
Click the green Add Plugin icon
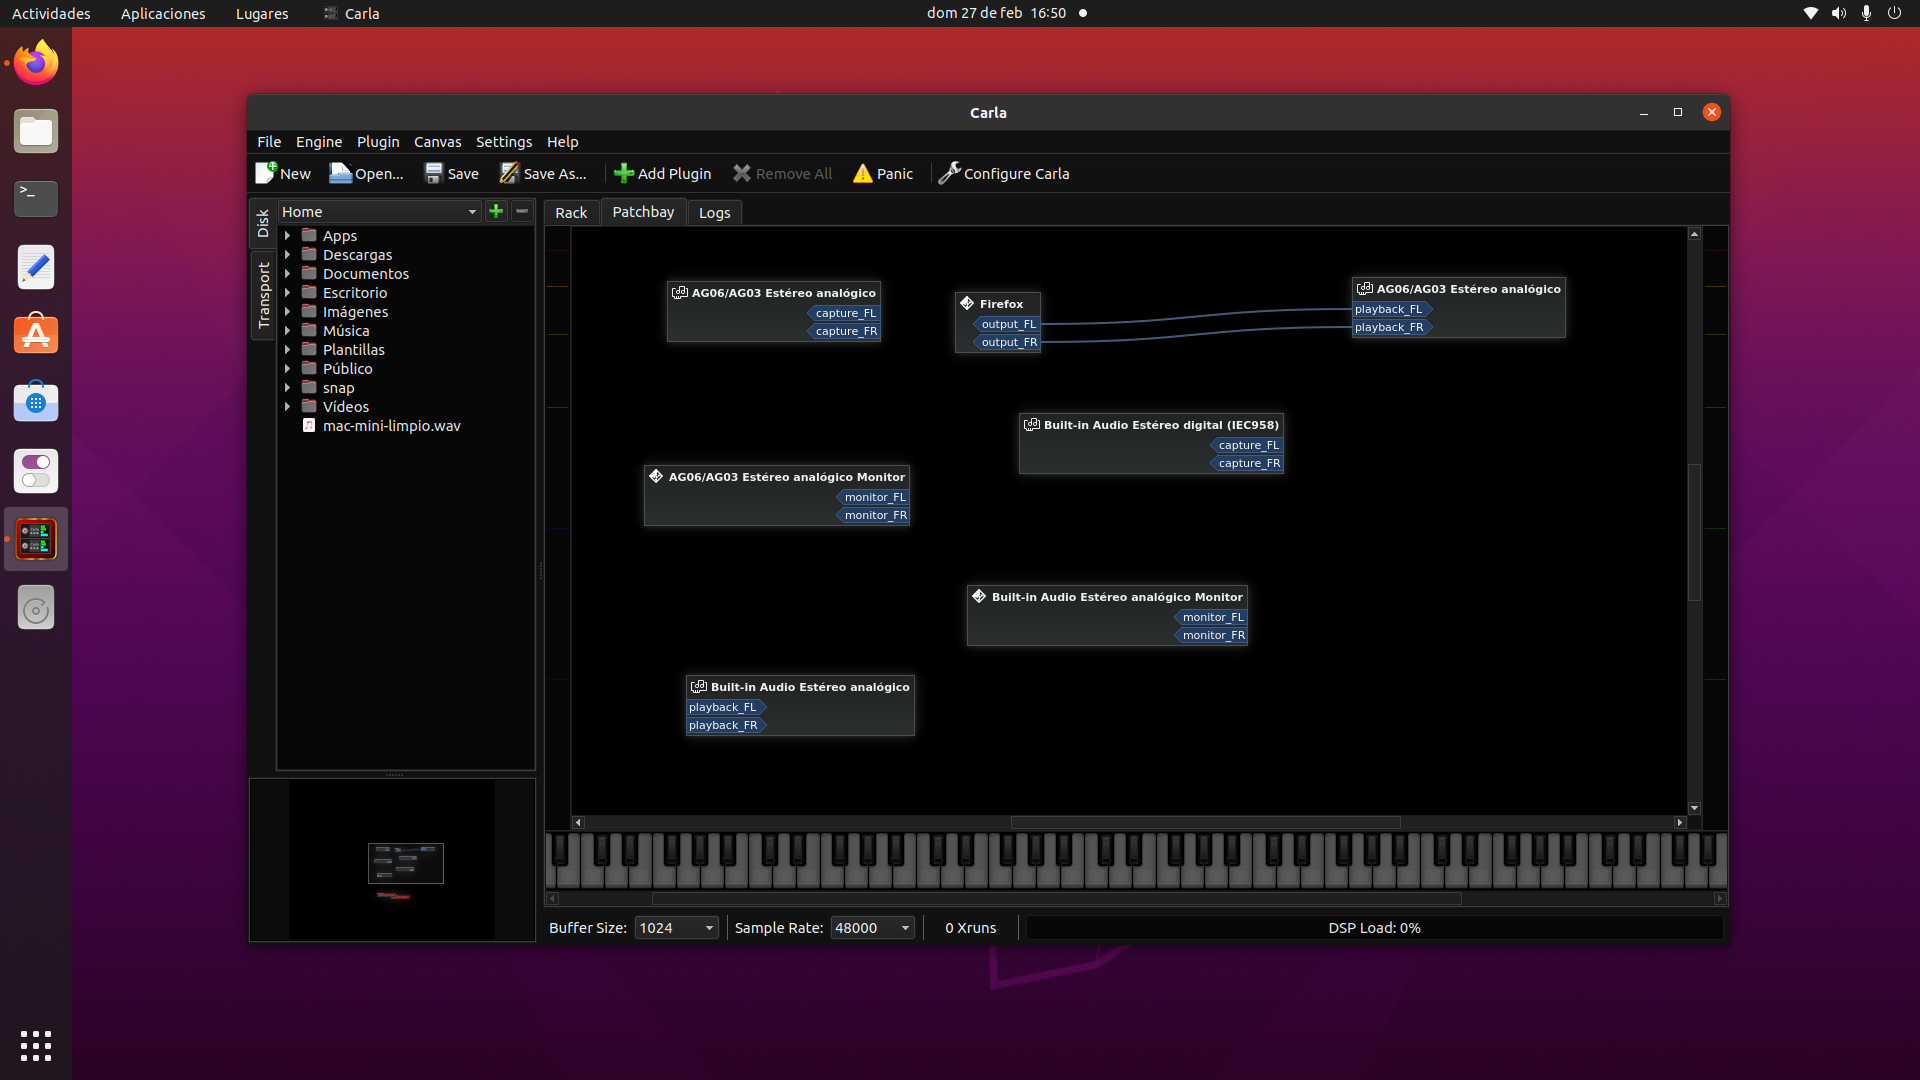click(x=624, y=173)
